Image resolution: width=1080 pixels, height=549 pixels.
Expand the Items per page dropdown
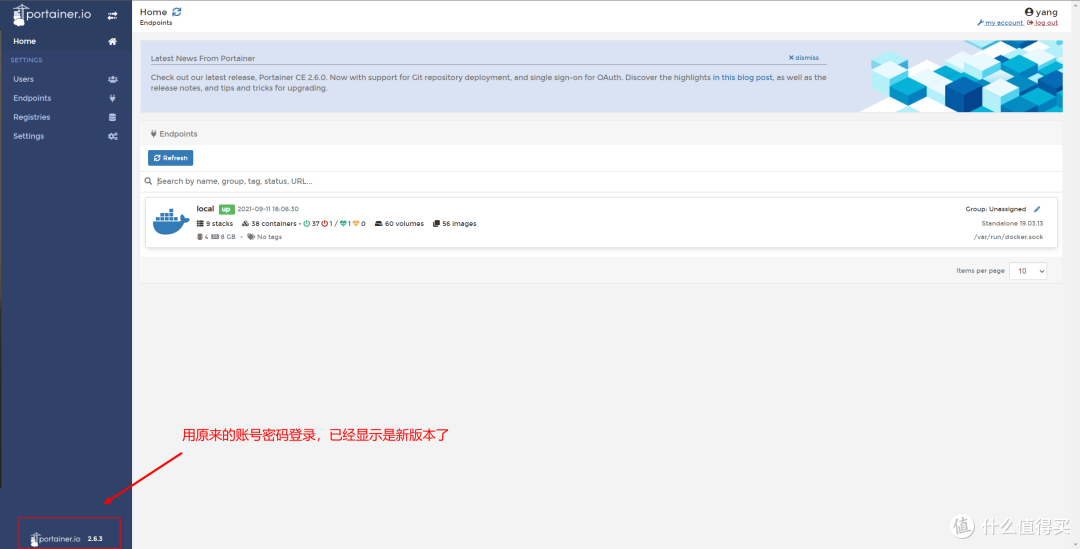click(x=1028, y=271)
